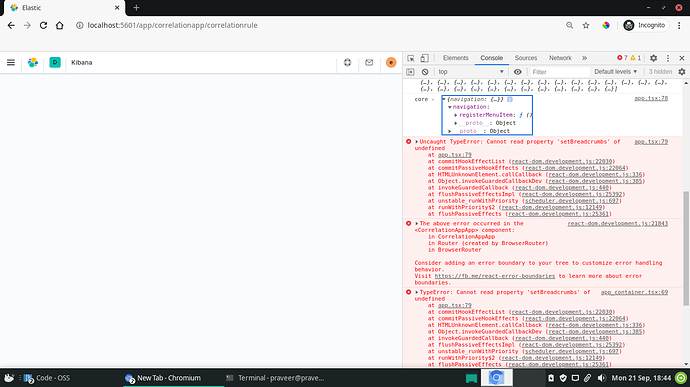The image size is (690, 387).
Task: Open the Chromium three-dot menu
Action: click(x=679, y=26)
